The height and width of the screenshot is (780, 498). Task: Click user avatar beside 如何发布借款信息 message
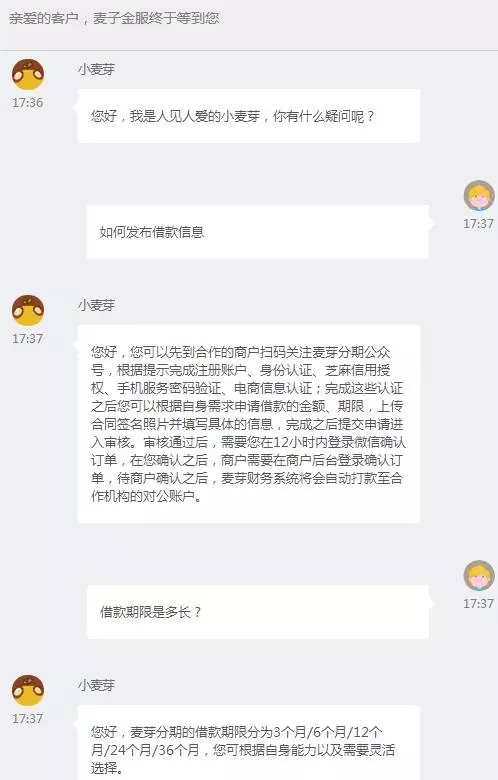point(479,196)
